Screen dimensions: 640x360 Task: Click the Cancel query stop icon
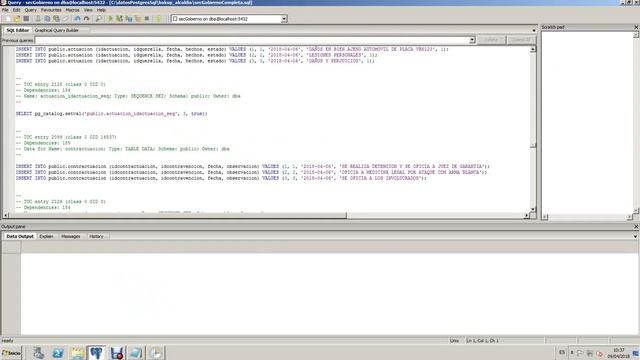click(147, 19)
